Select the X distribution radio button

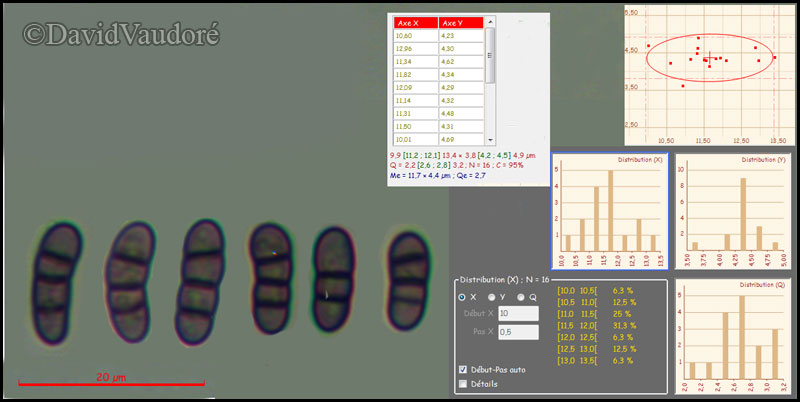[x=461, y=297]
